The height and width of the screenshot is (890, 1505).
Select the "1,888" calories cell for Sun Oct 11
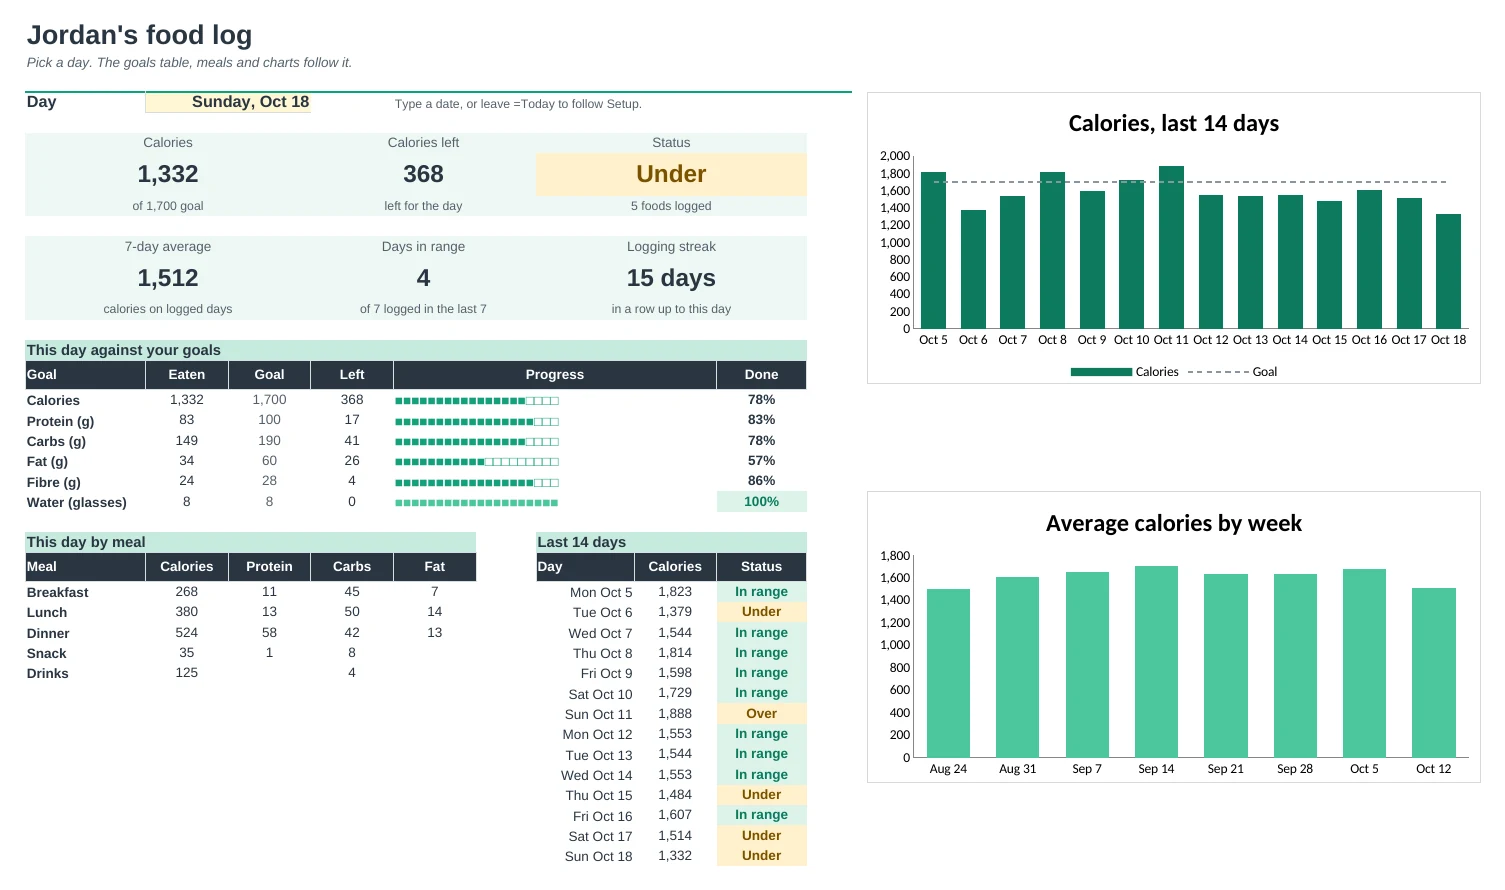[675, 714]
